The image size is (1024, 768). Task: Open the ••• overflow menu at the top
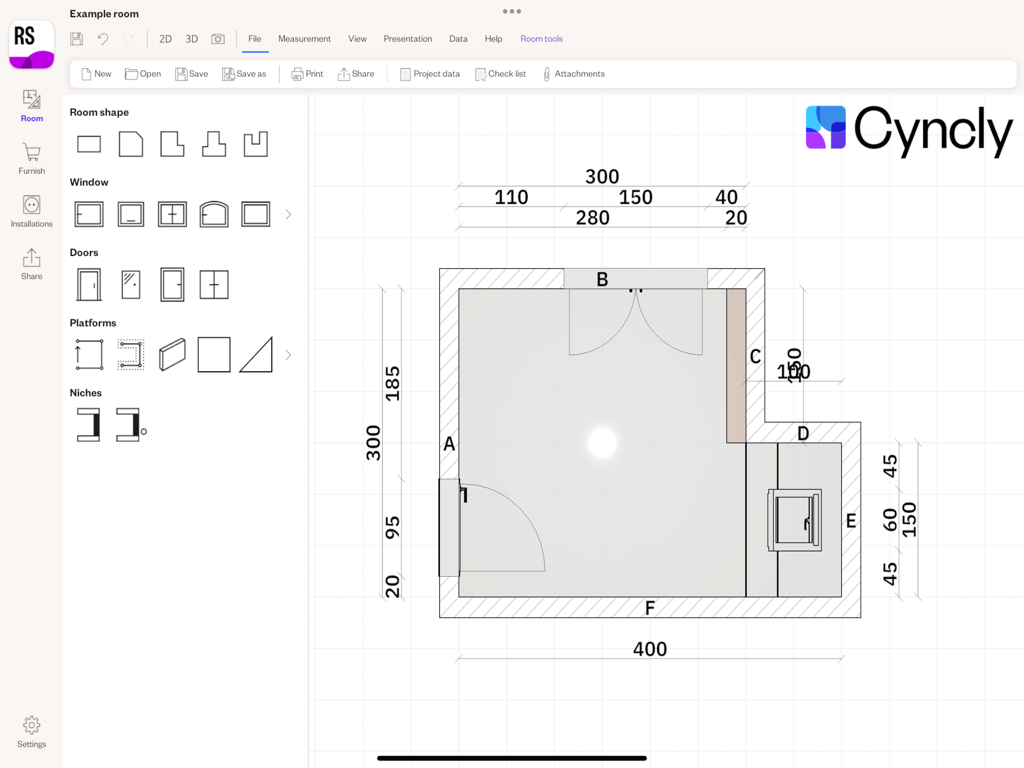[x=511, y=11]
